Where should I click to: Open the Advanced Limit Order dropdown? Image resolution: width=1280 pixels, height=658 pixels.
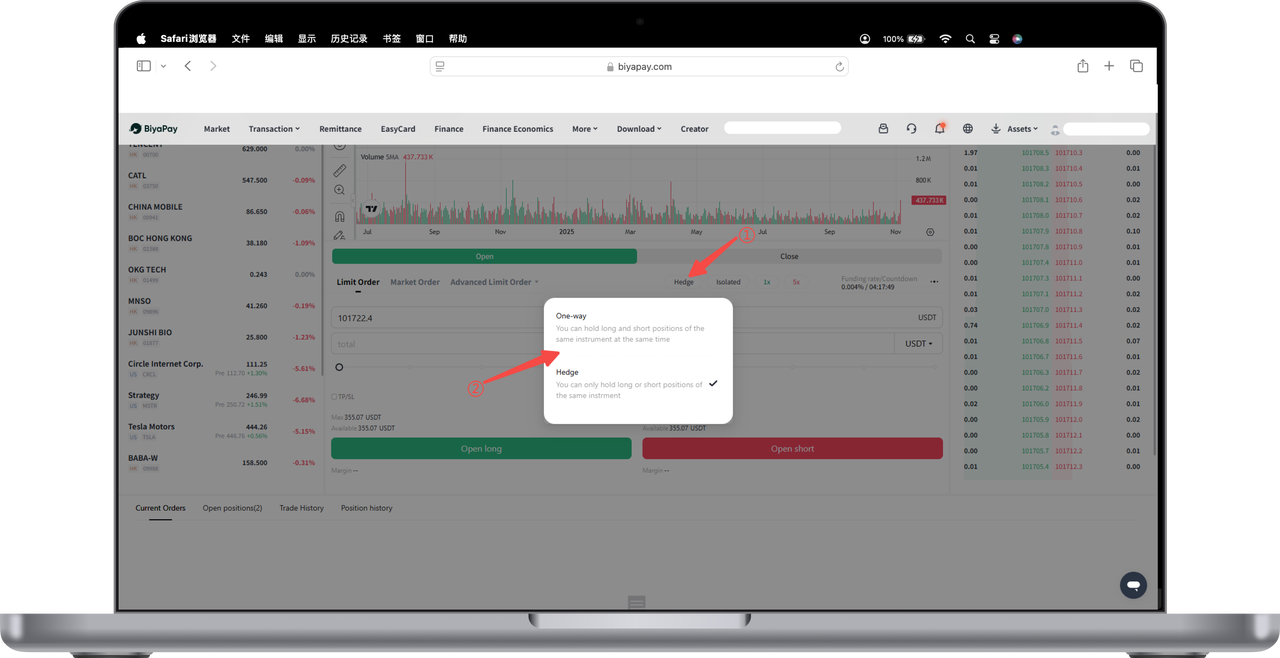pos(494,282)
